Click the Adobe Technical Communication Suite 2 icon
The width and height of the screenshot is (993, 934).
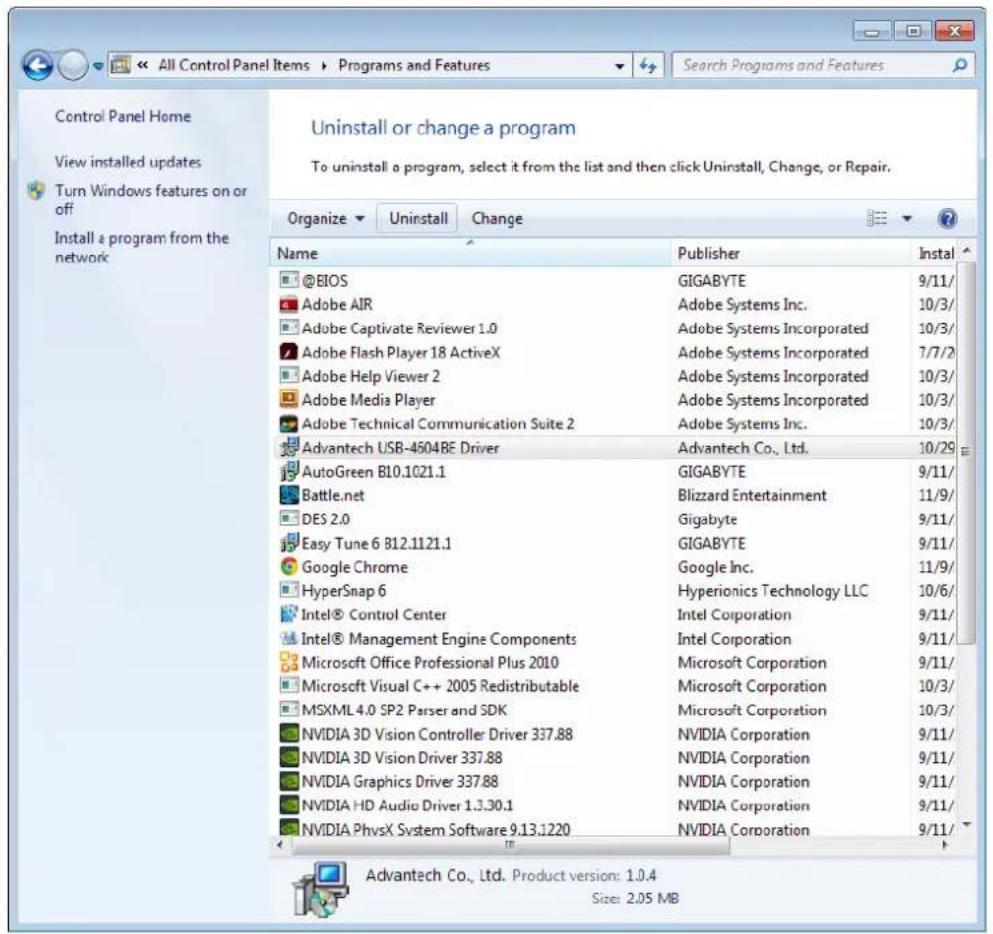point(289,424)
